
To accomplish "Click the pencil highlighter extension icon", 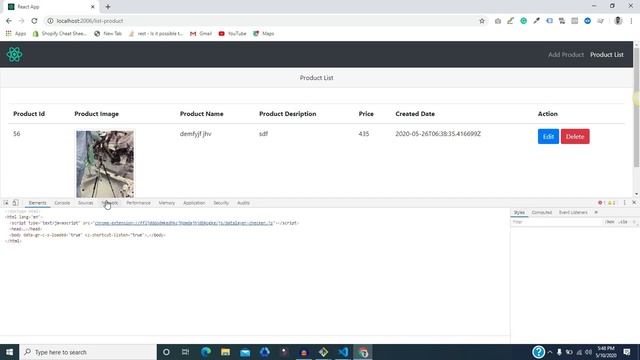I will 510,21.
